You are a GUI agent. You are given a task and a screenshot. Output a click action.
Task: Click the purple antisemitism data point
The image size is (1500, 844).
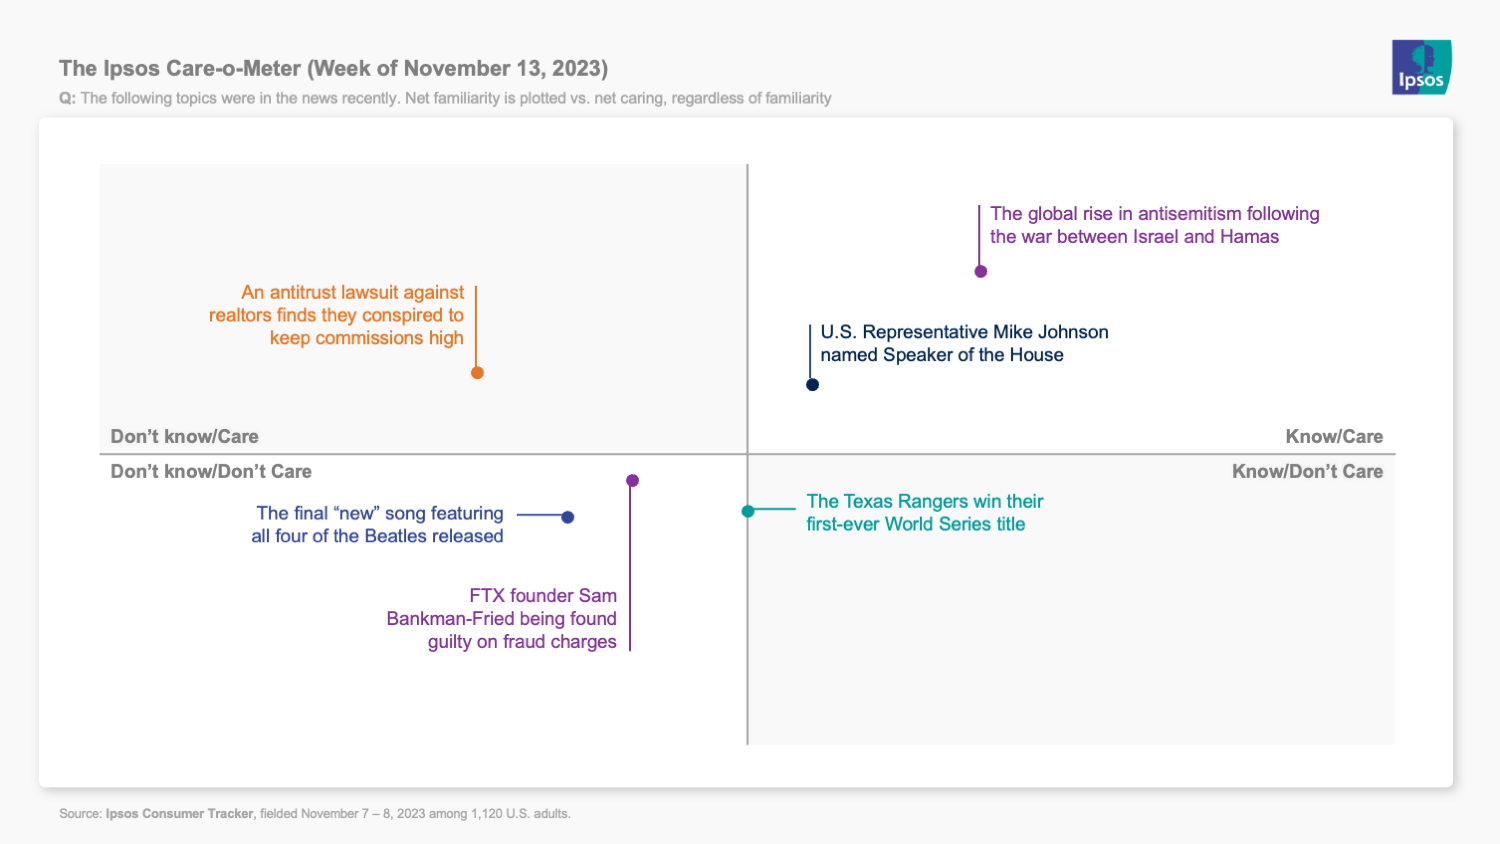pos(981,271)
